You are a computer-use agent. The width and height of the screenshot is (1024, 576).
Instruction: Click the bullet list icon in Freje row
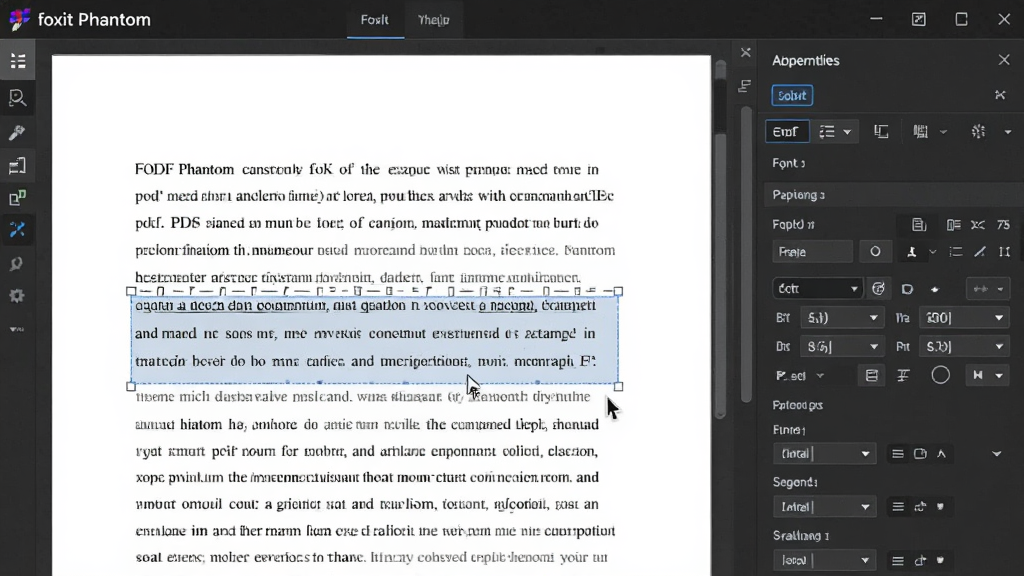[x=955, y=252]
